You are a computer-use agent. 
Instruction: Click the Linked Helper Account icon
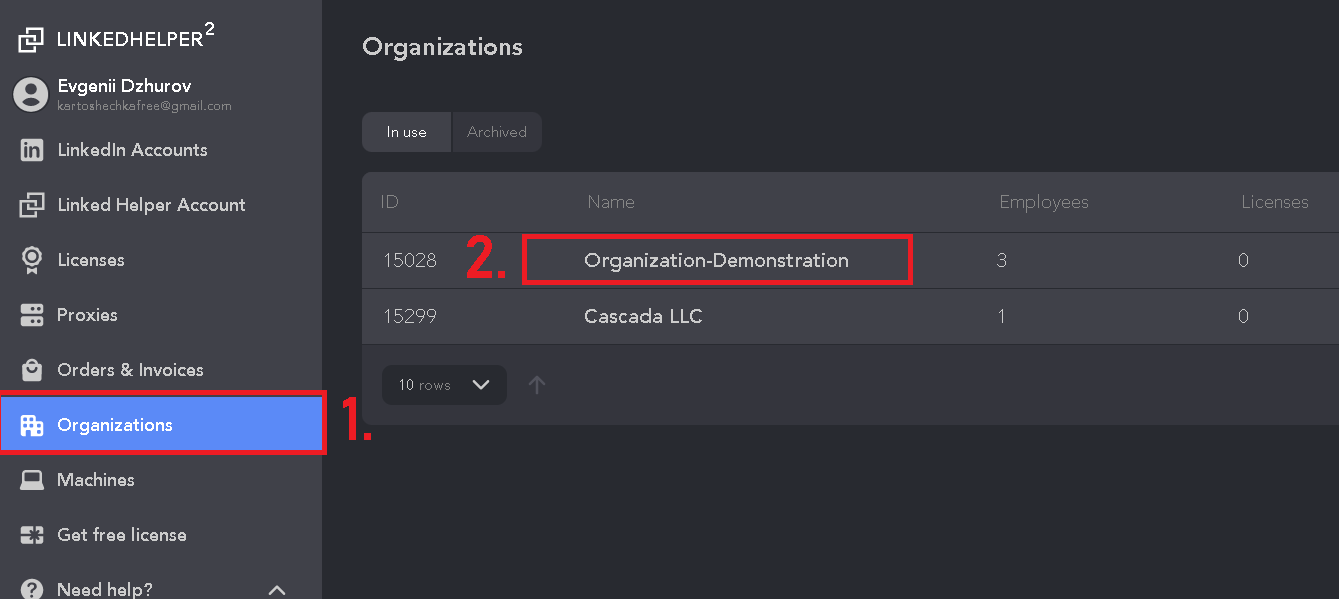pos(32,205)
